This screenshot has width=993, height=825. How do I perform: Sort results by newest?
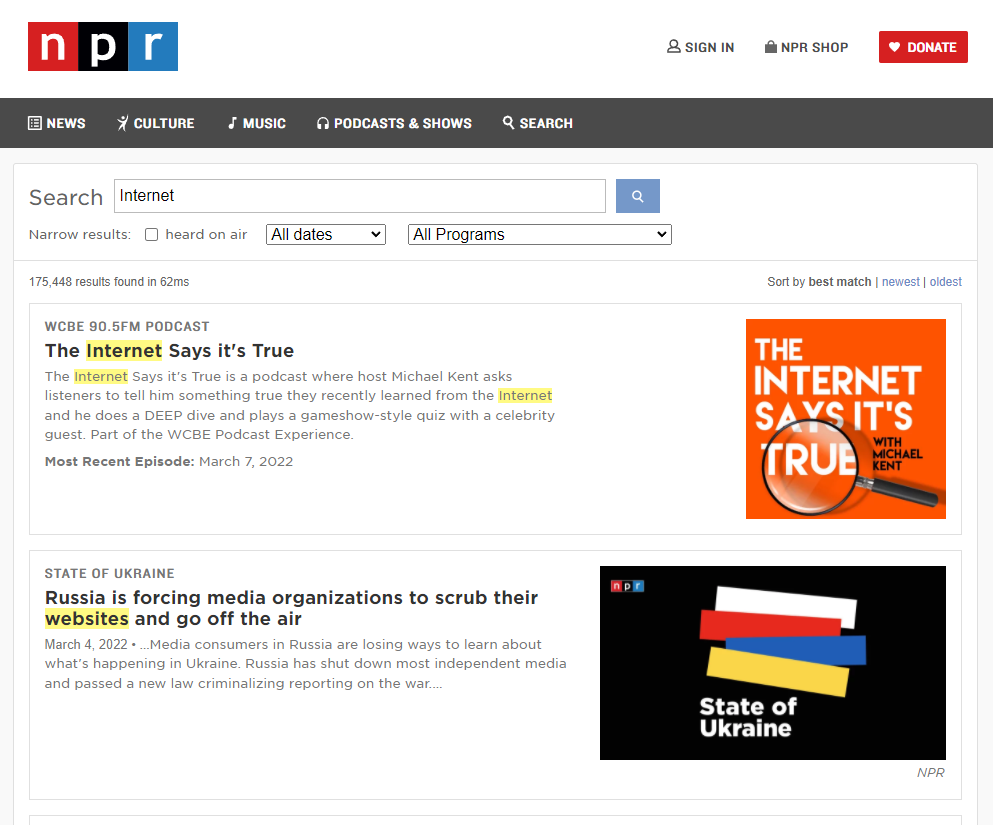click(901, 282)
